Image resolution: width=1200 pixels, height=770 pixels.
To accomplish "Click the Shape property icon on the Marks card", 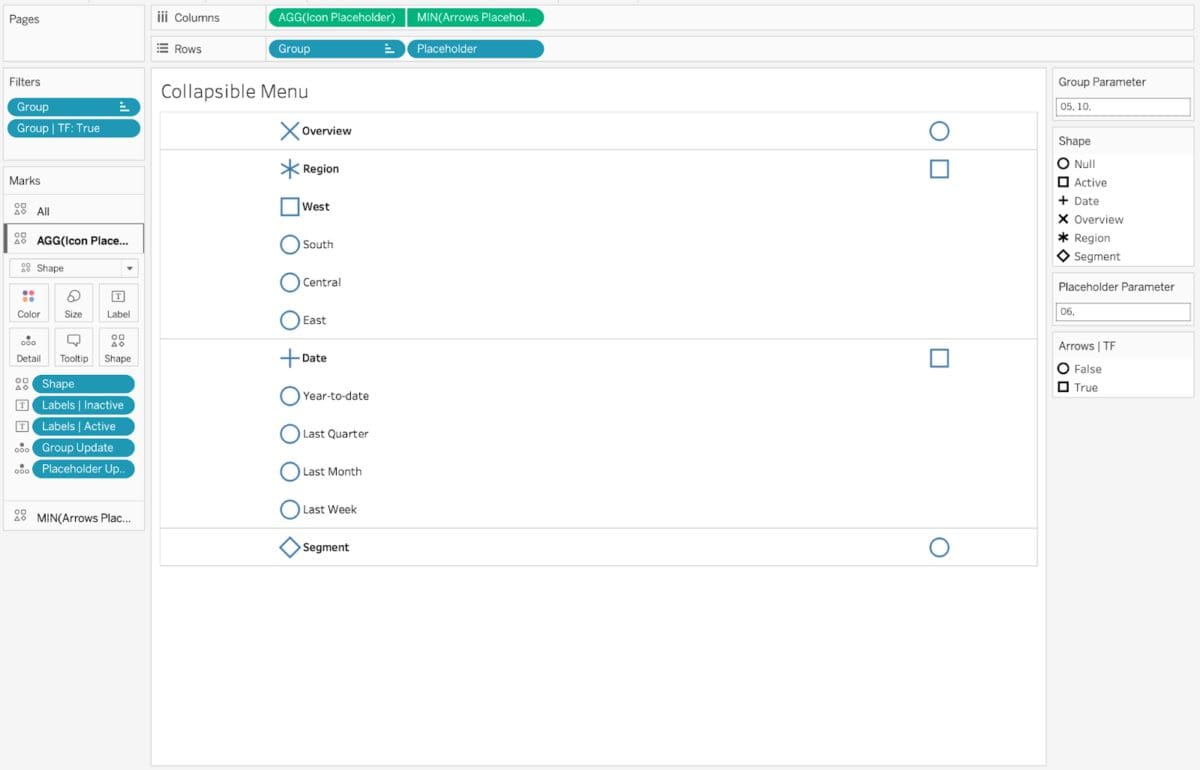I will [x=118, y=346].
